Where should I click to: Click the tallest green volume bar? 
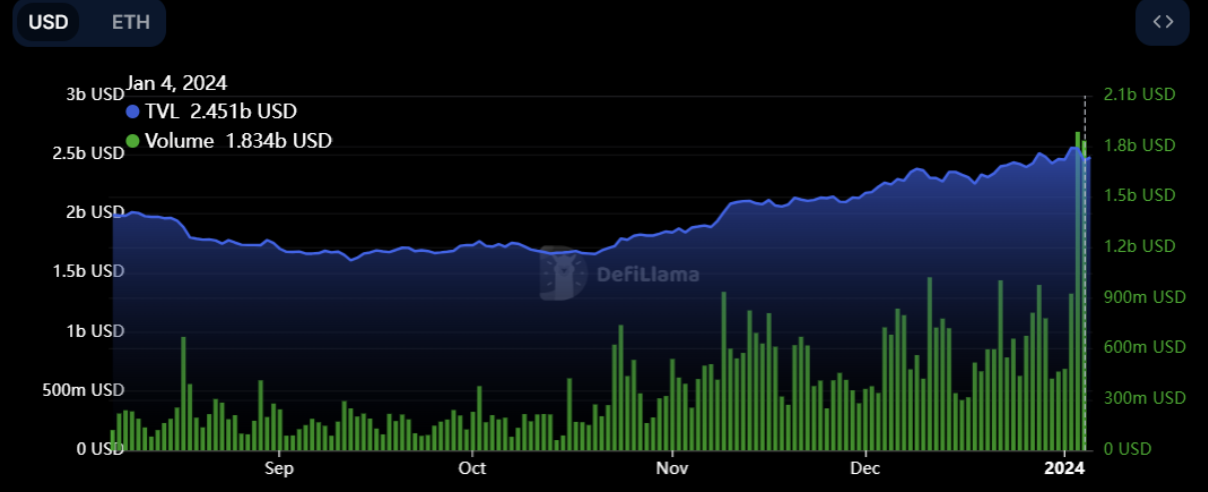[1078, 290]
